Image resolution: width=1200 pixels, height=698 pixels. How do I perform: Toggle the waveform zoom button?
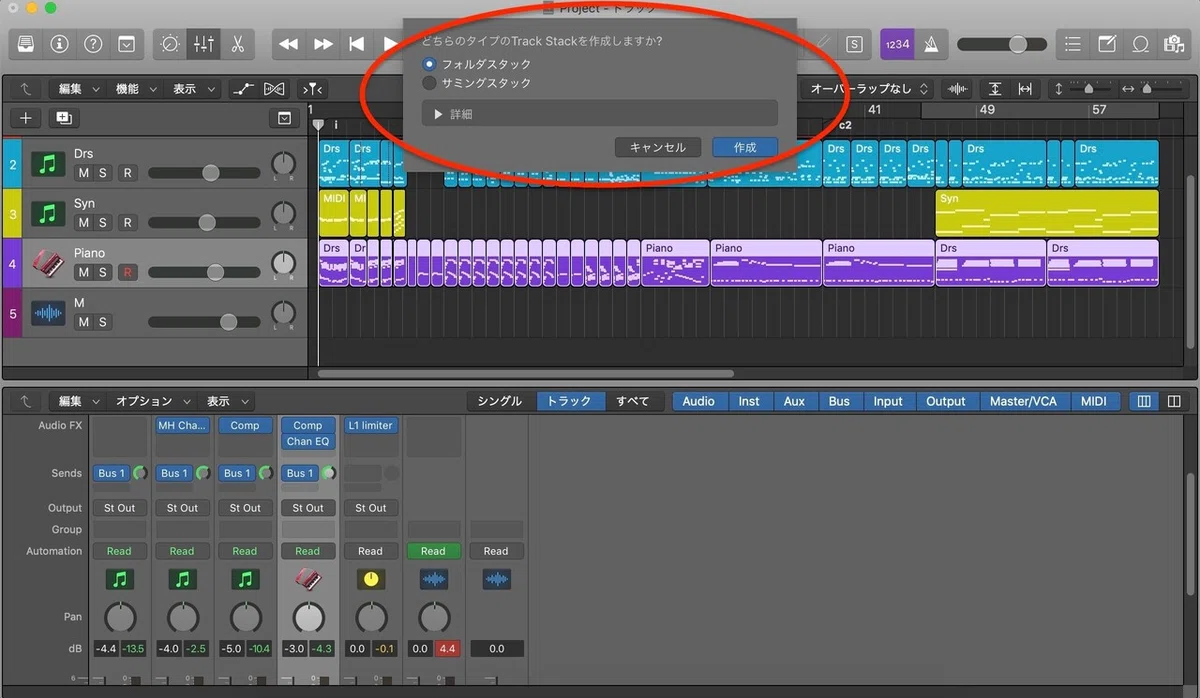pos(957,89)
